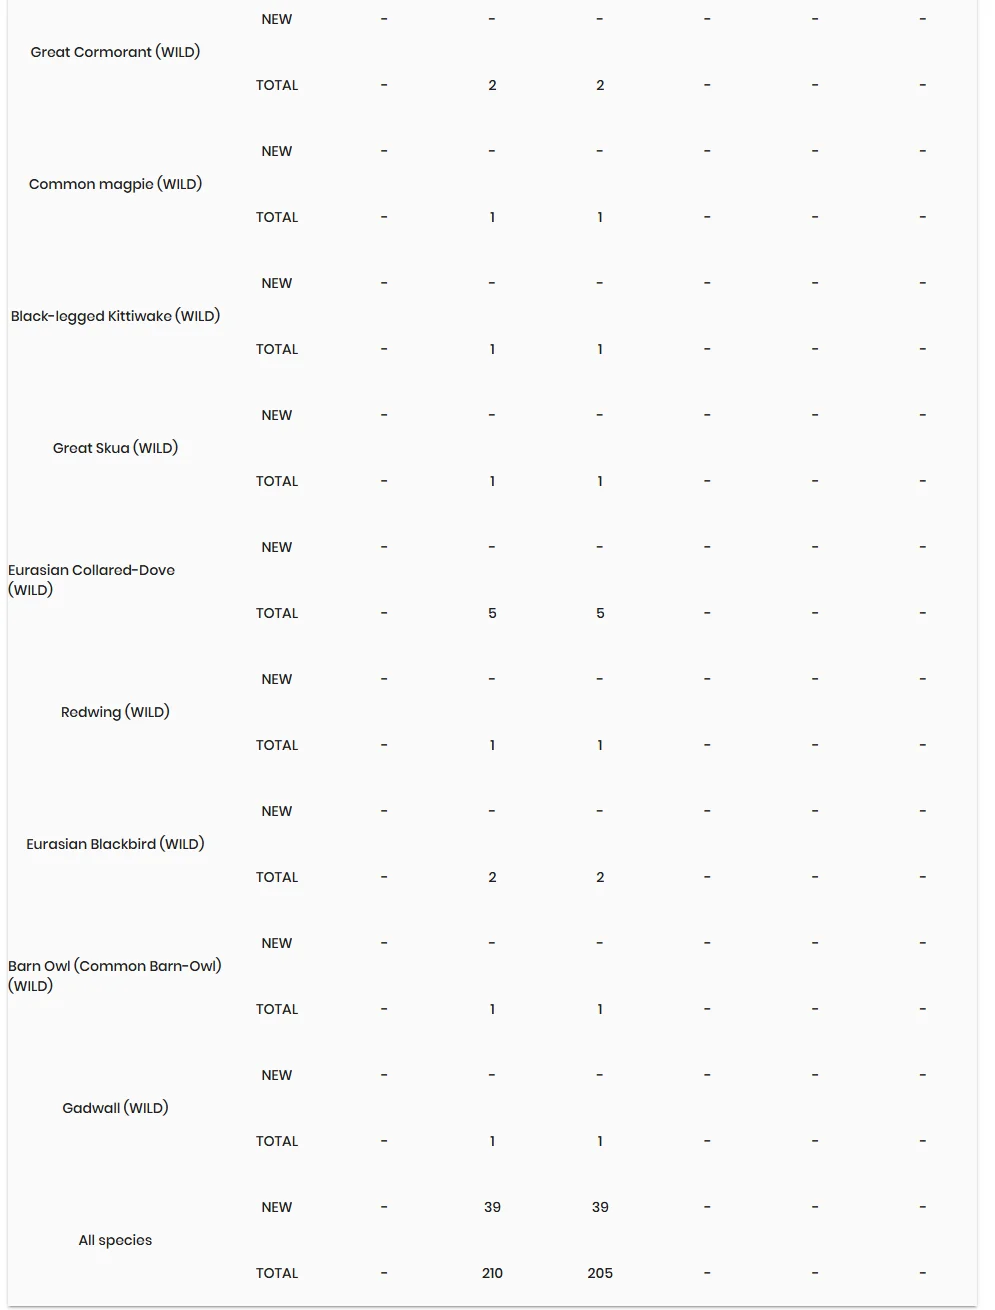995x1310 pixels.
Task: Select the first total value 2 for Eurasian Blackbird
Action: (x=492, y=877)
